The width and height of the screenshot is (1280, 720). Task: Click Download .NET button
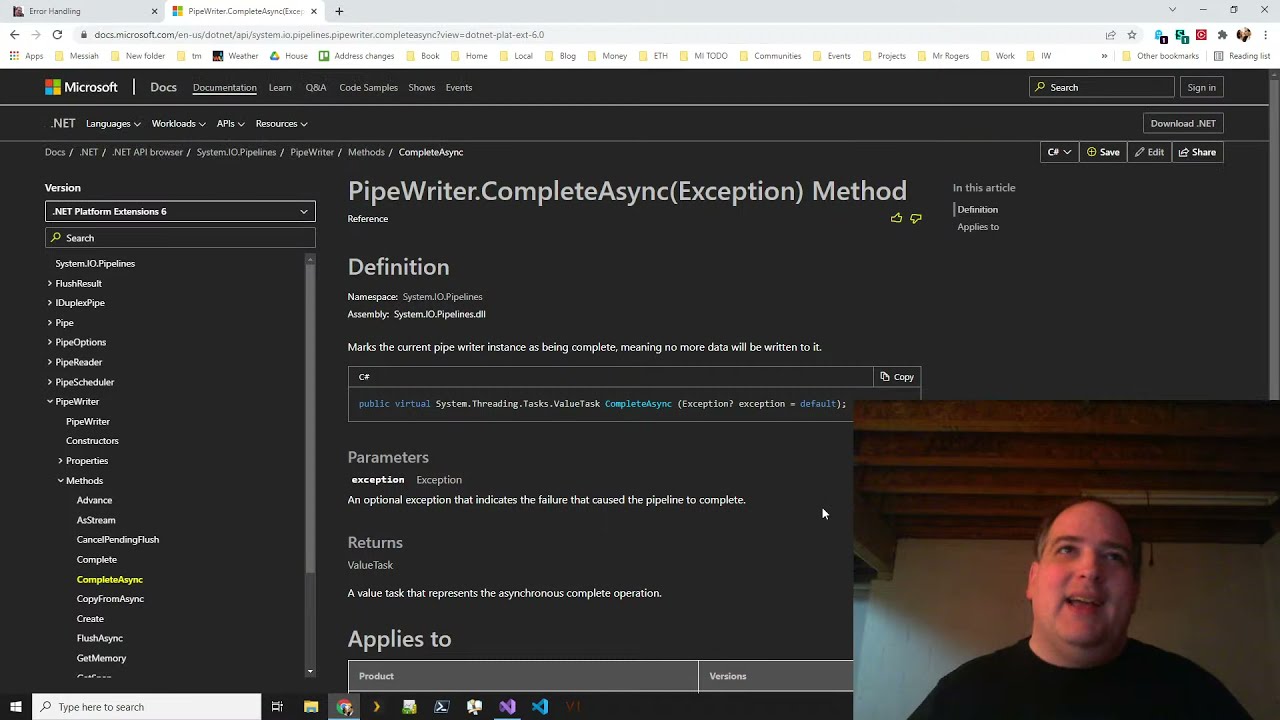1183,123
